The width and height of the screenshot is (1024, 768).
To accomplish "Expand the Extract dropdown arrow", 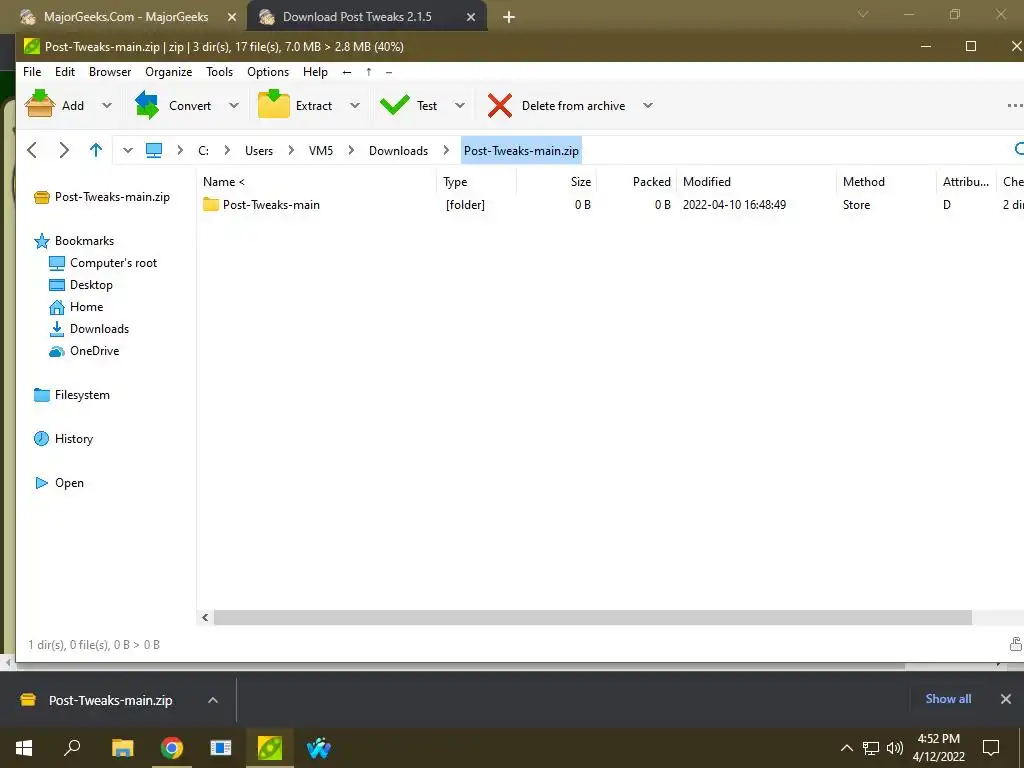I will pos(355,105).
